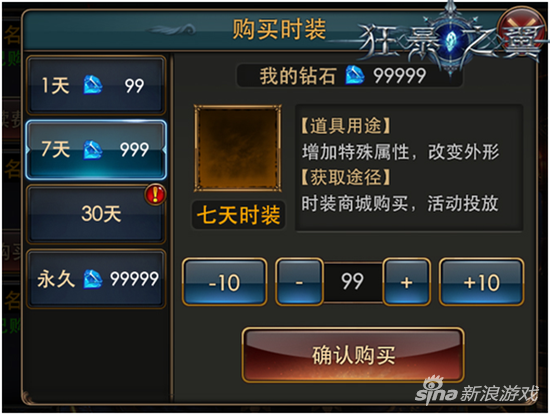Click the diamond icon in 永久 row
This screenshot has width=550, height=415.
click(93, 279)
